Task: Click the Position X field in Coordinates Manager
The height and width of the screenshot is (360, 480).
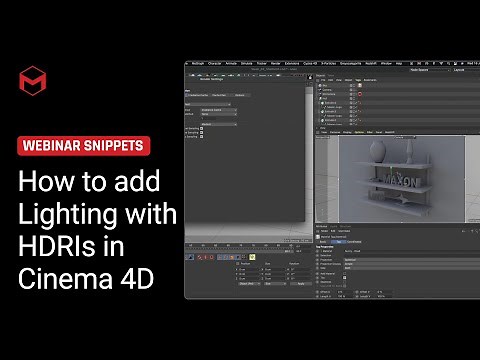Action: click(x=249, y=269)
